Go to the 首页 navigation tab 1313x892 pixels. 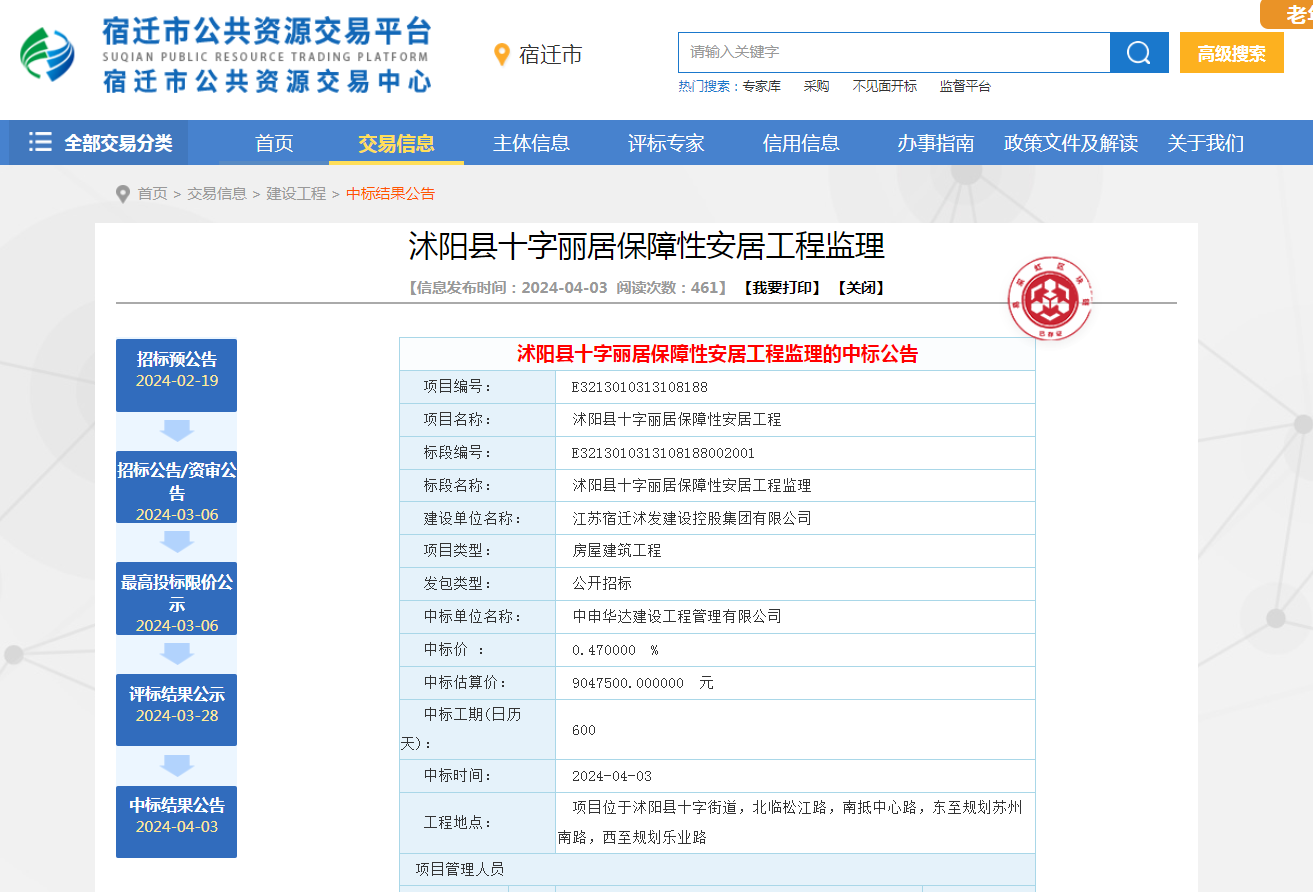click(274, 143)
